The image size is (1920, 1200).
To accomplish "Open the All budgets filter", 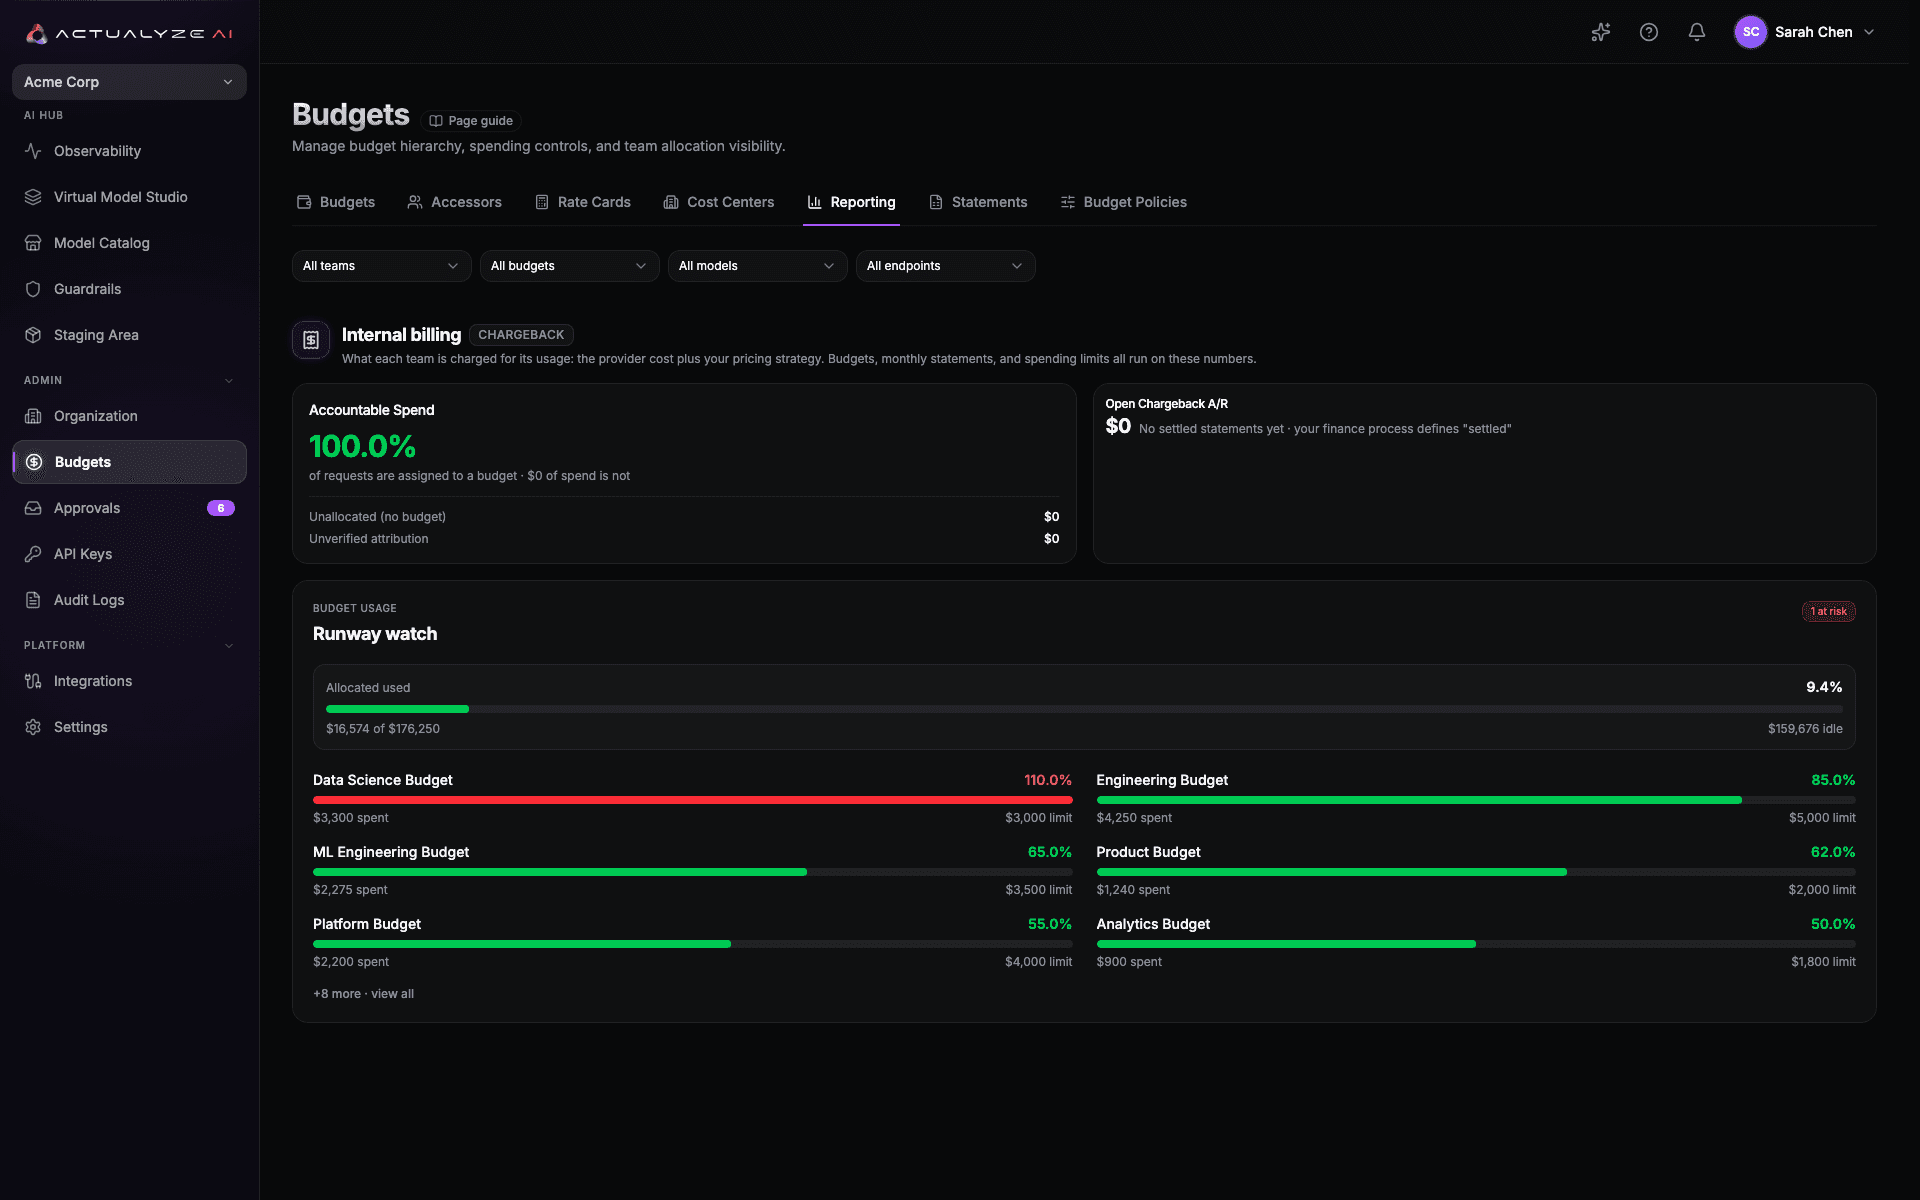I will coord(569,266).
